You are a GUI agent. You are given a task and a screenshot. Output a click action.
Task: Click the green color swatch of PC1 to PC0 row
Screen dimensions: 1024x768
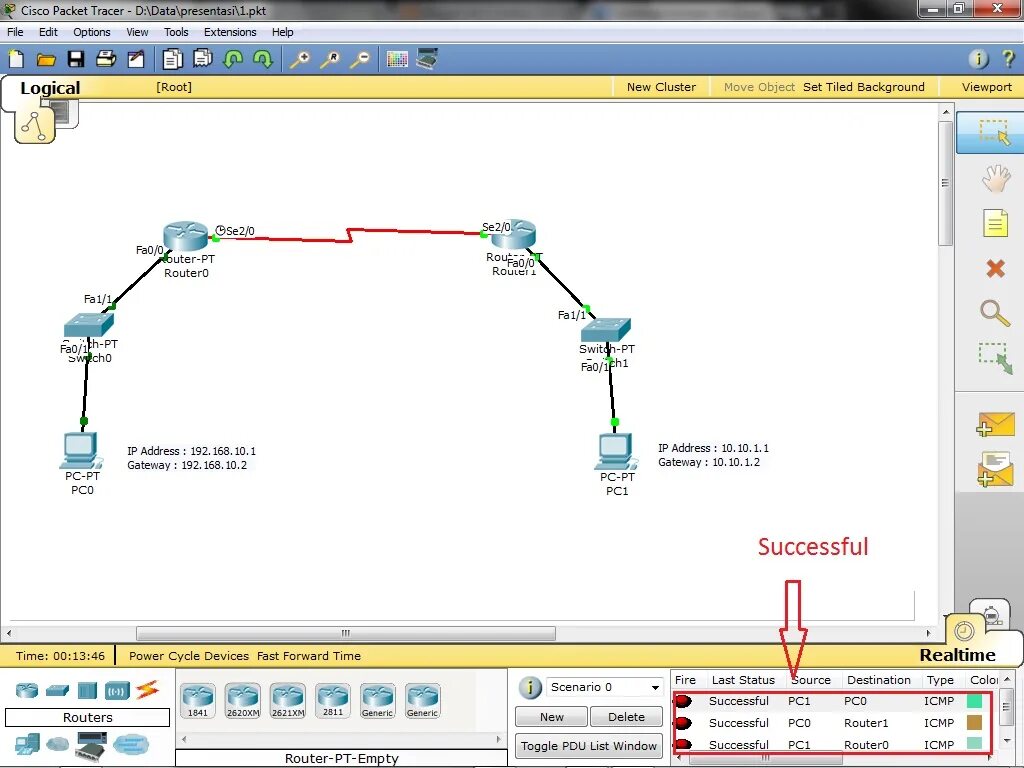[x=974, y=701]
